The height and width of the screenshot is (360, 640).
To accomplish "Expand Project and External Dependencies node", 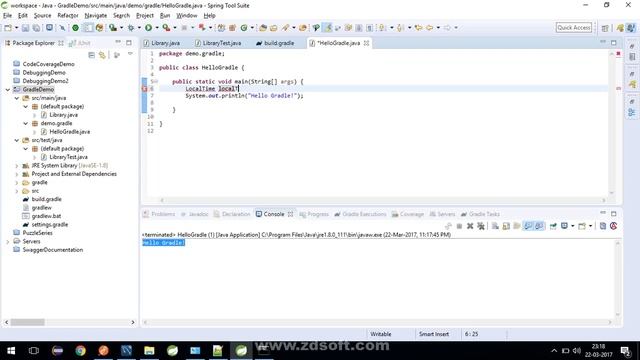I will [17, 174].
